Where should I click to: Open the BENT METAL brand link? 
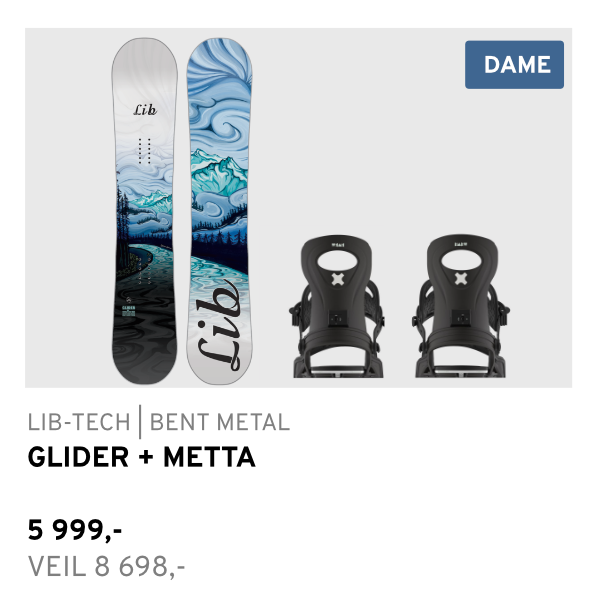coord(220,422)
